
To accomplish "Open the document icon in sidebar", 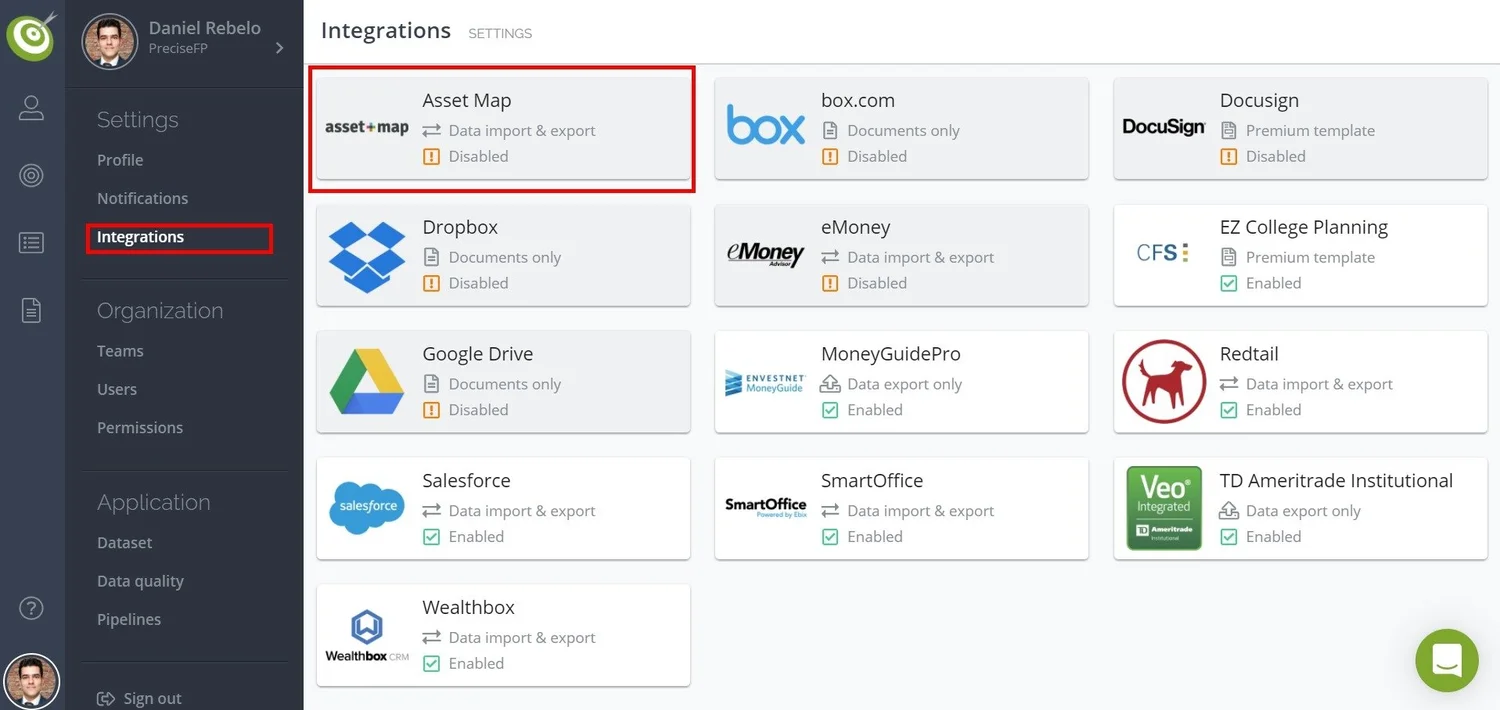I will 32,310.
